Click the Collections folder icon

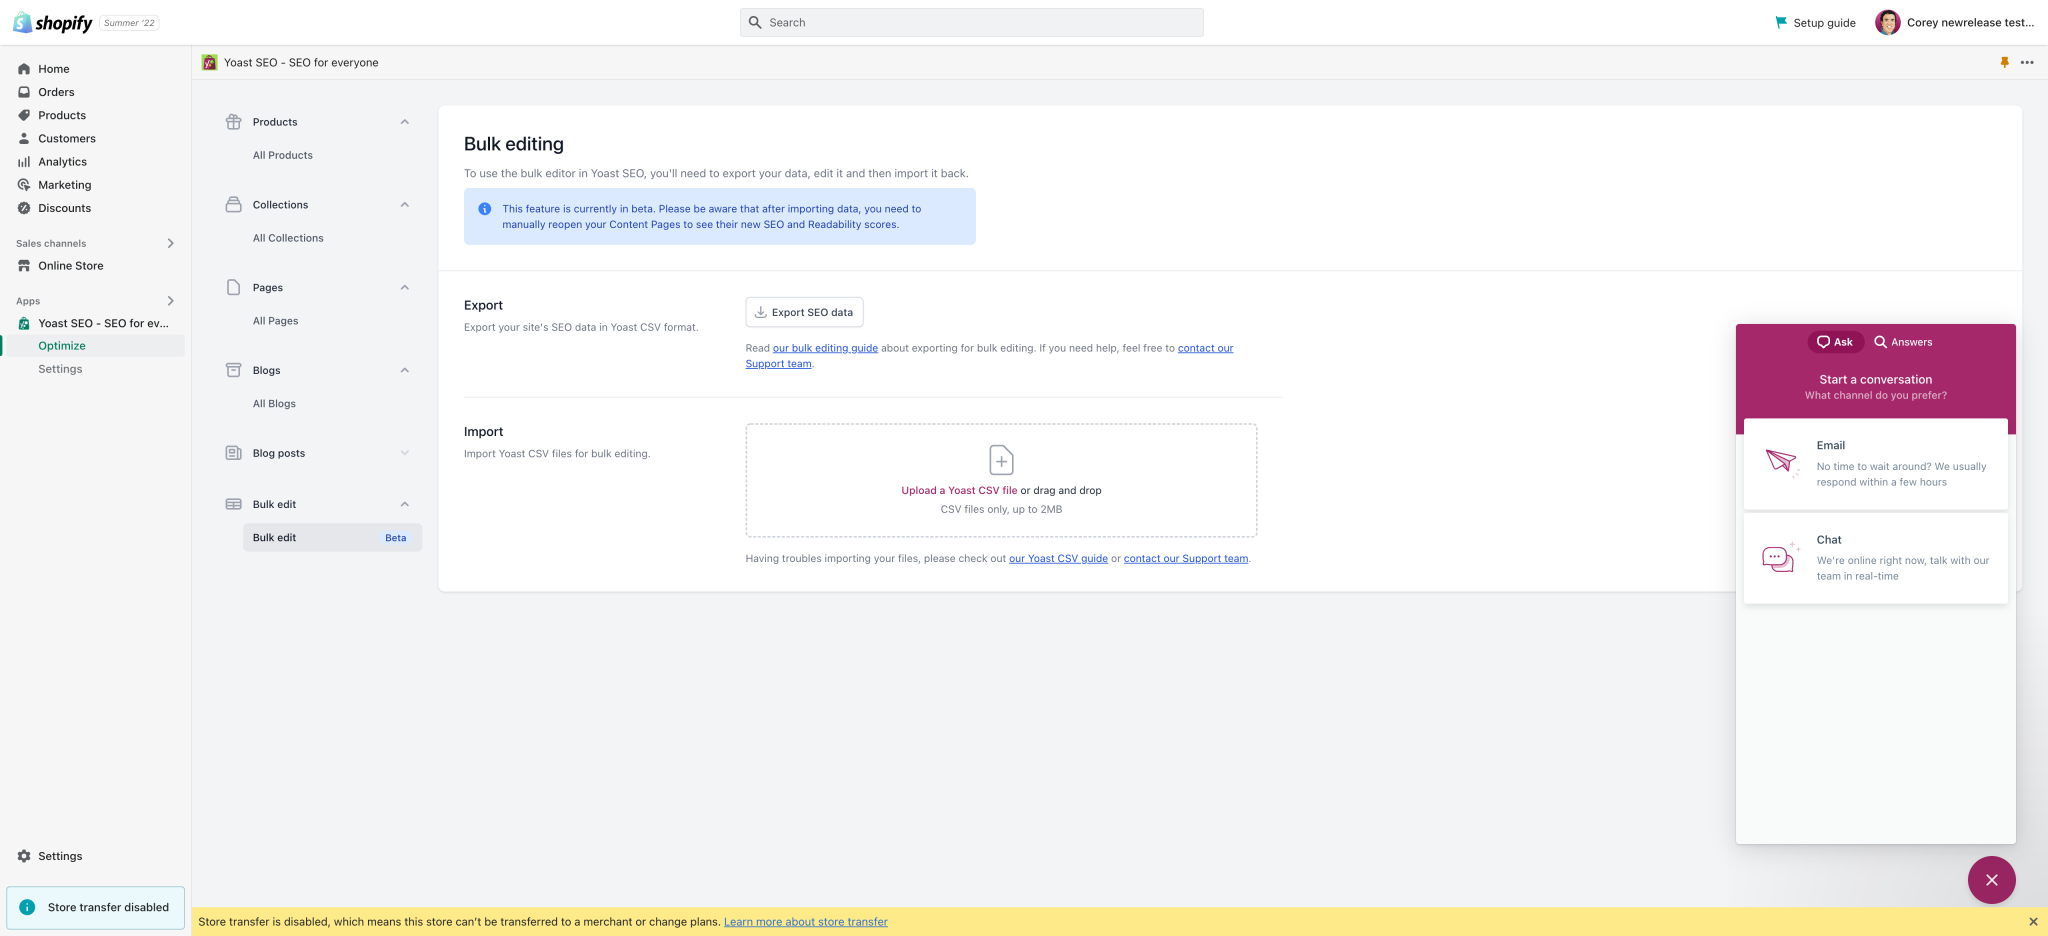[233, 204]
